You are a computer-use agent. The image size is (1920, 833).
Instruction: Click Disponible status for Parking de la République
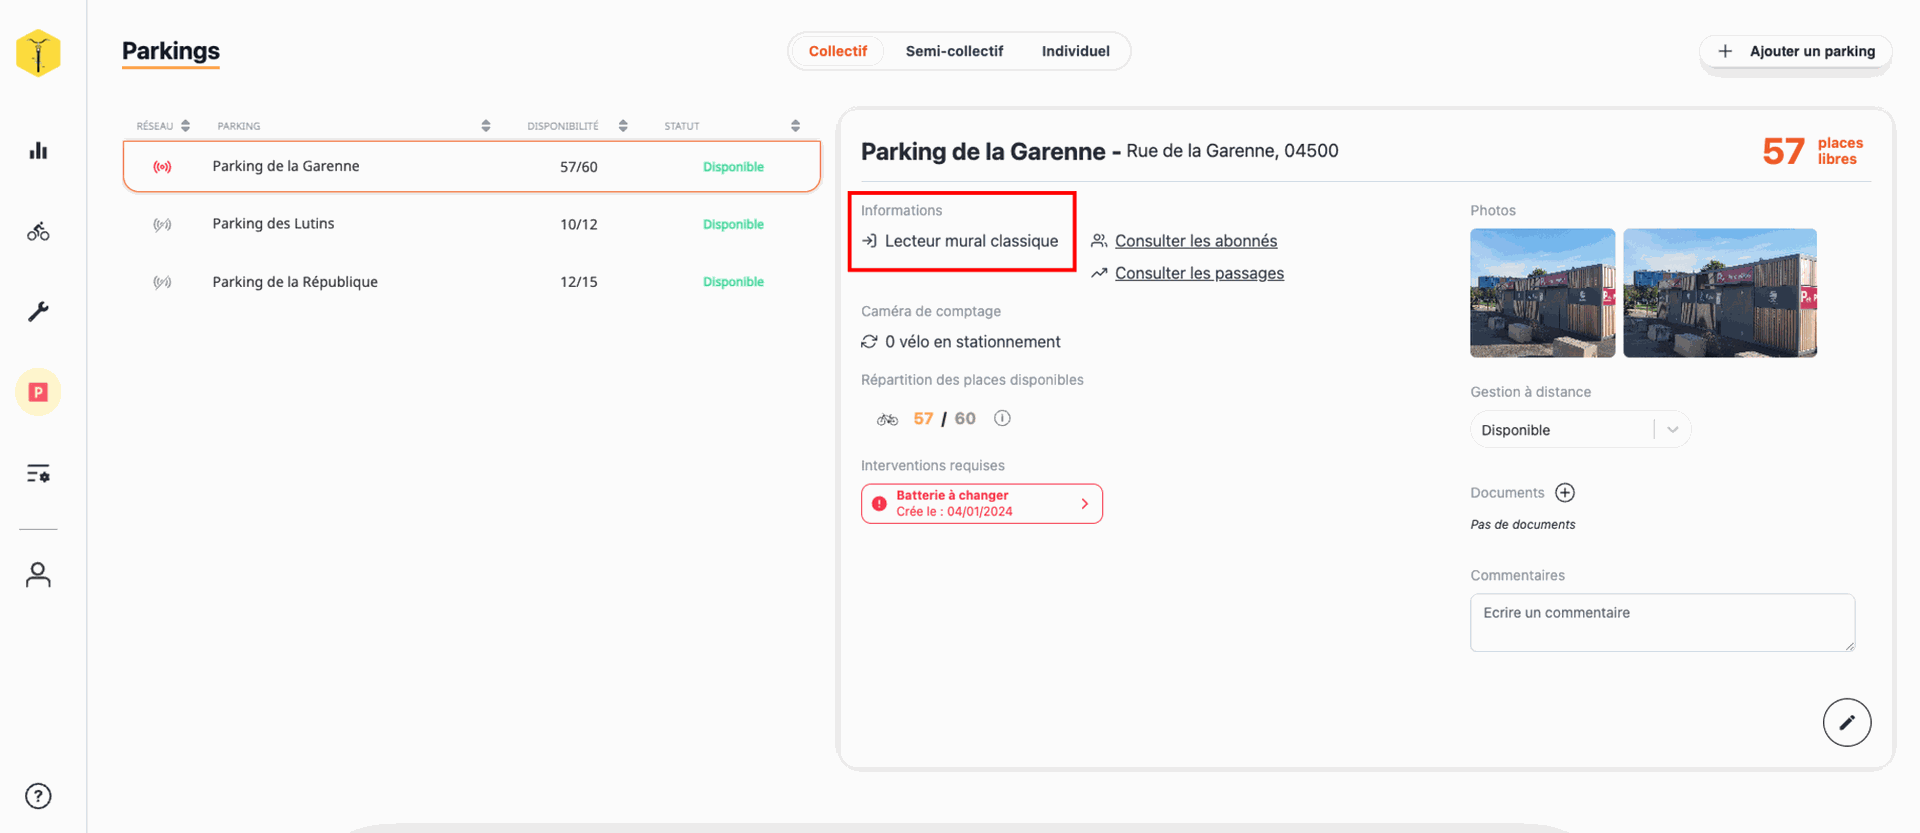(x=733, y=282)
